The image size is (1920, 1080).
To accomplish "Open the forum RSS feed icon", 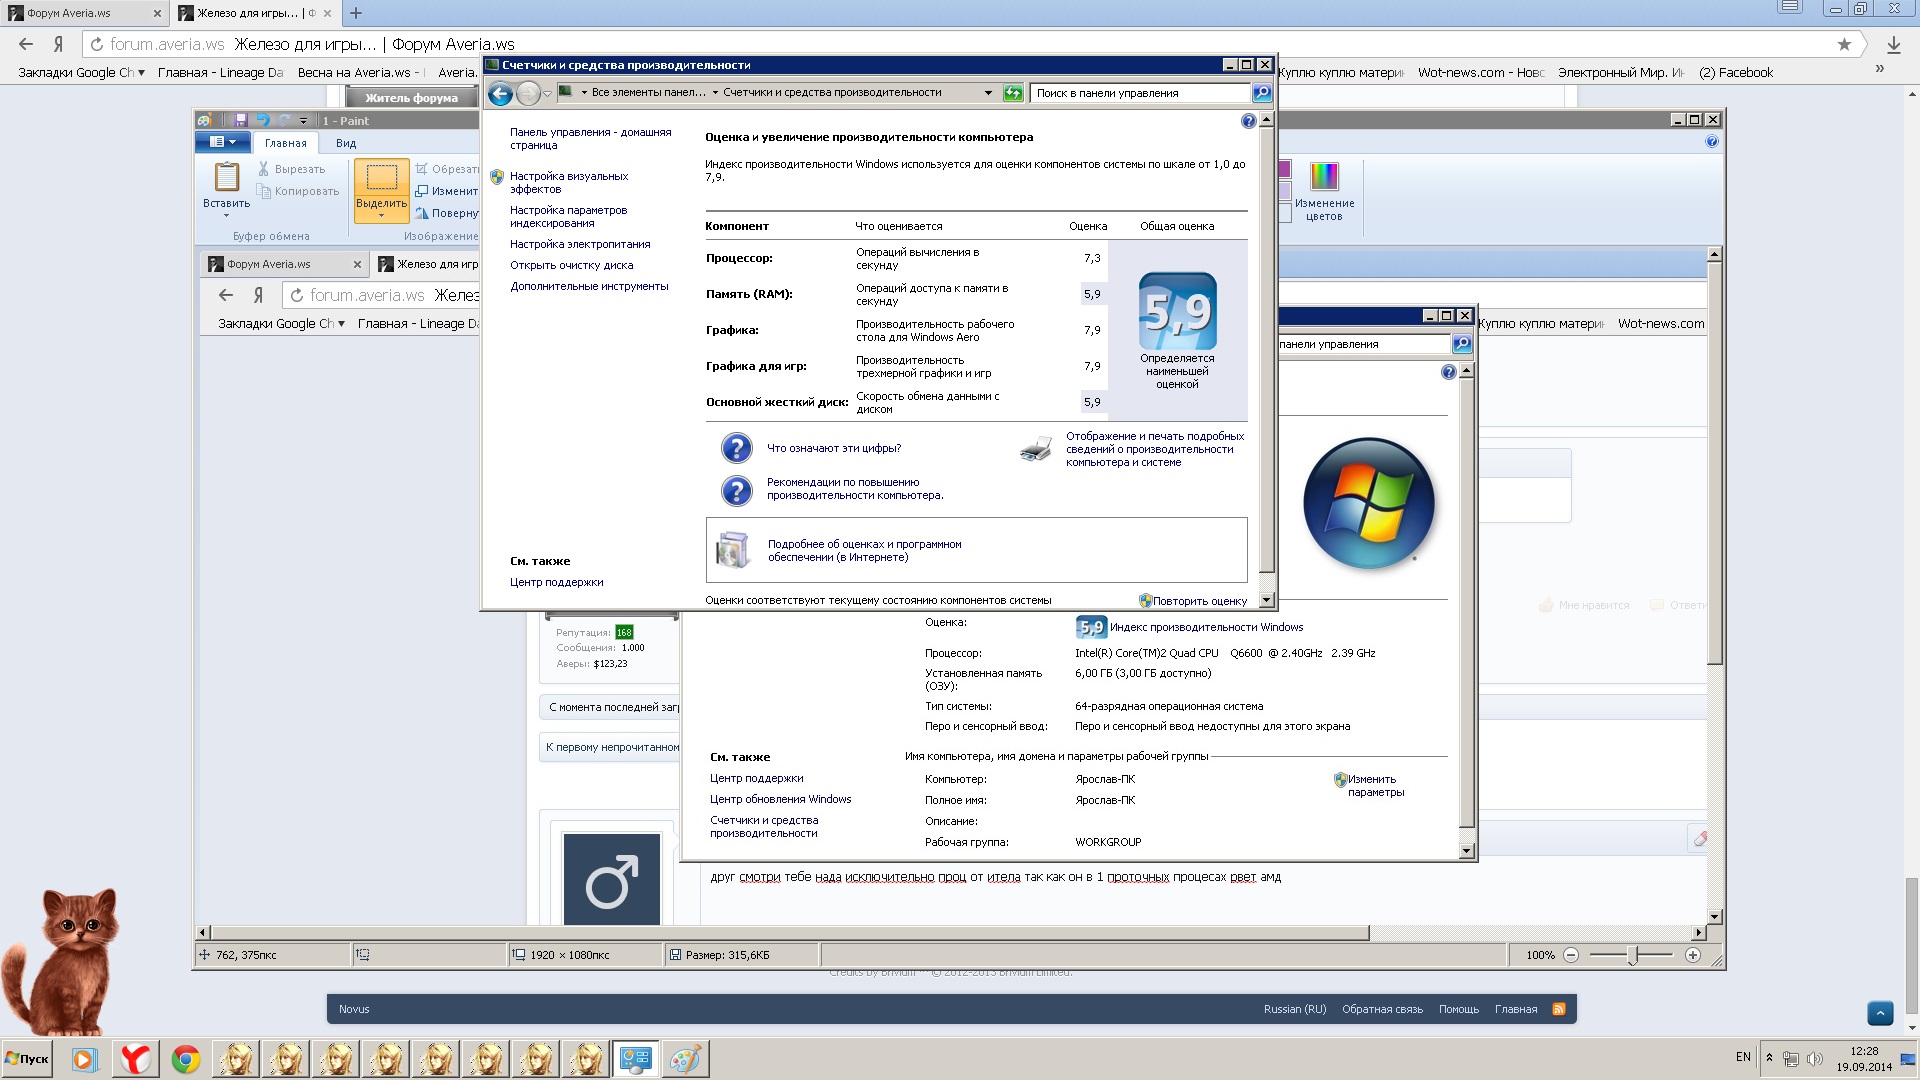I will point(1558,1009).
